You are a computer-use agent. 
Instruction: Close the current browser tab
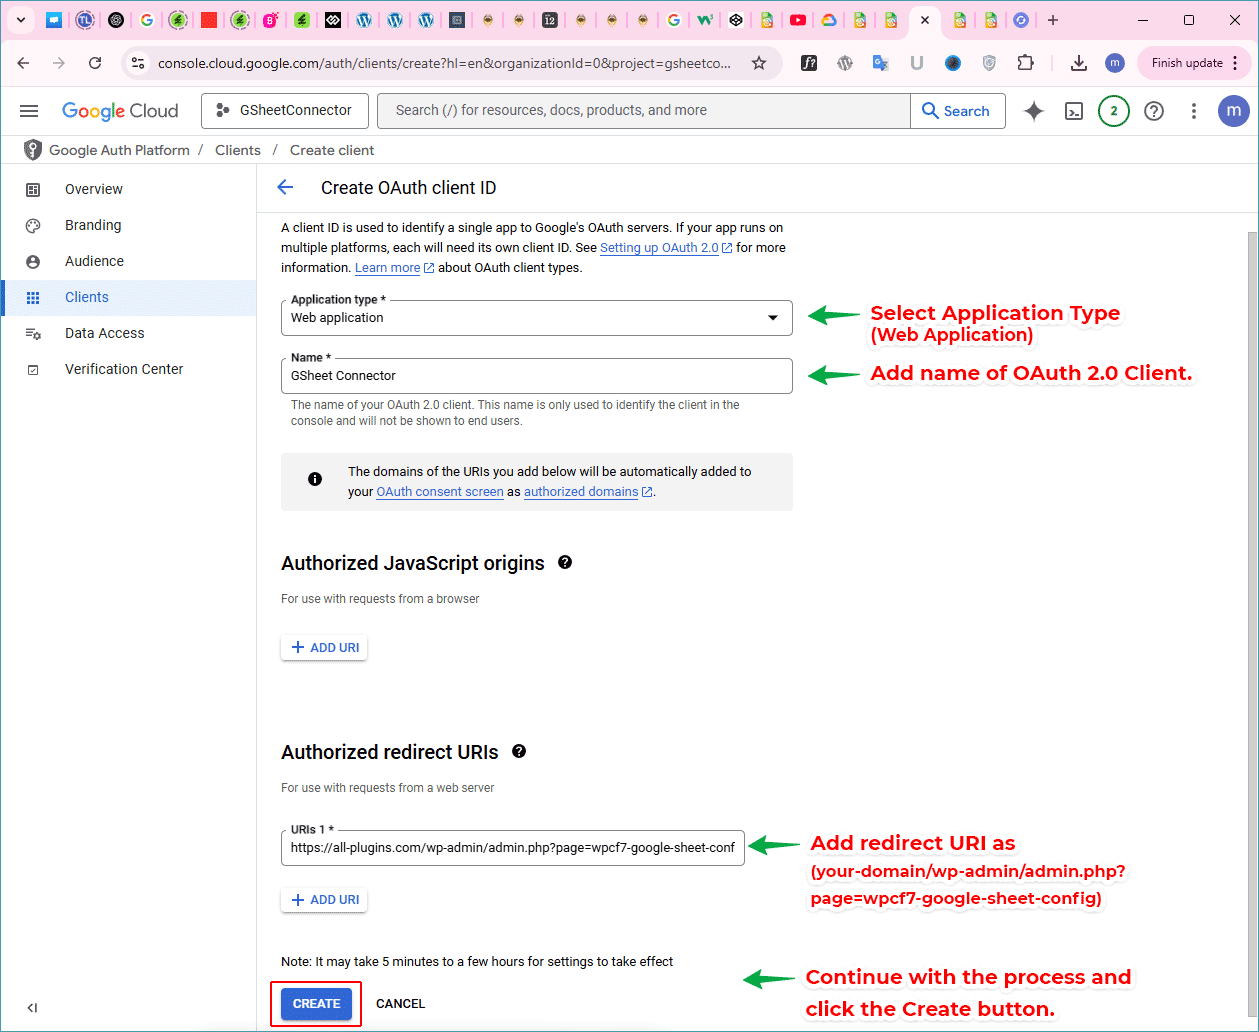point(925,20)
